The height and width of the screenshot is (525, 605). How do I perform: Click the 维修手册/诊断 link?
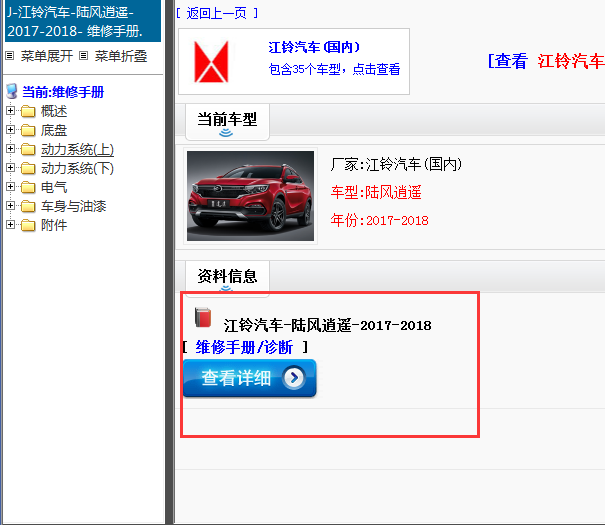pos(244,347)
